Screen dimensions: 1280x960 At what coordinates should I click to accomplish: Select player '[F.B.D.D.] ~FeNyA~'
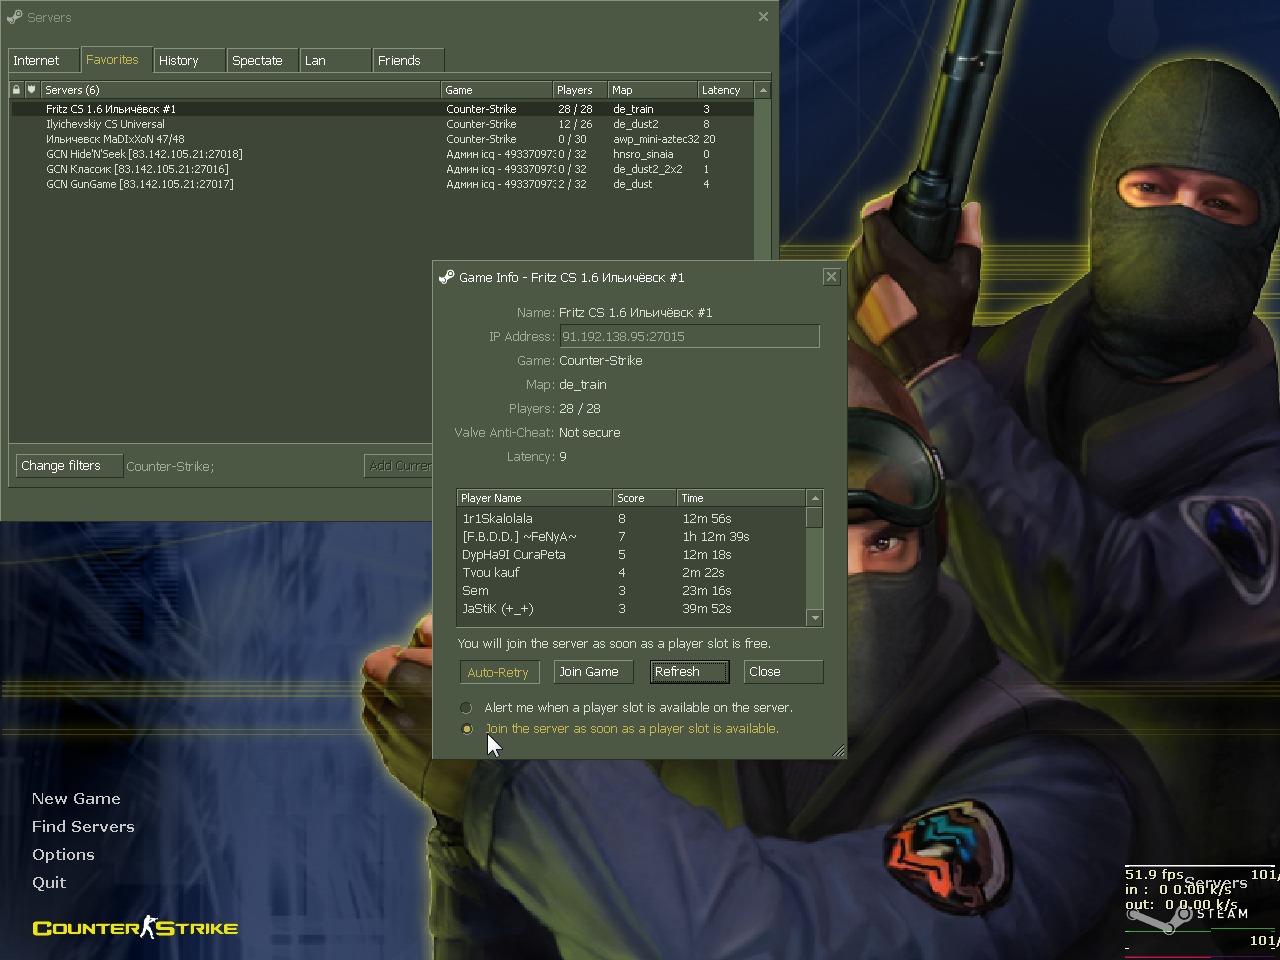[632, 537]
